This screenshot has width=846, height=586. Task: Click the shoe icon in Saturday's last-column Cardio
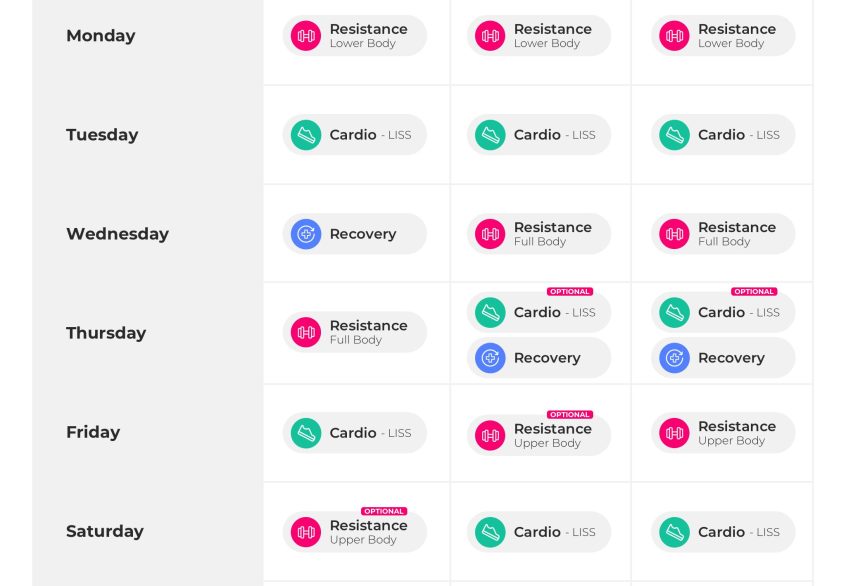674,532
